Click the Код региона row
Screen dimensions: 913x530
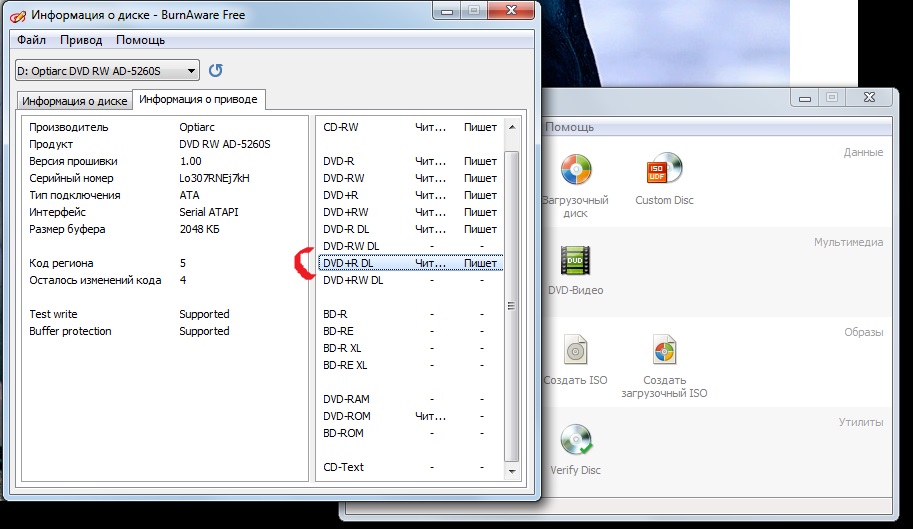165,263
